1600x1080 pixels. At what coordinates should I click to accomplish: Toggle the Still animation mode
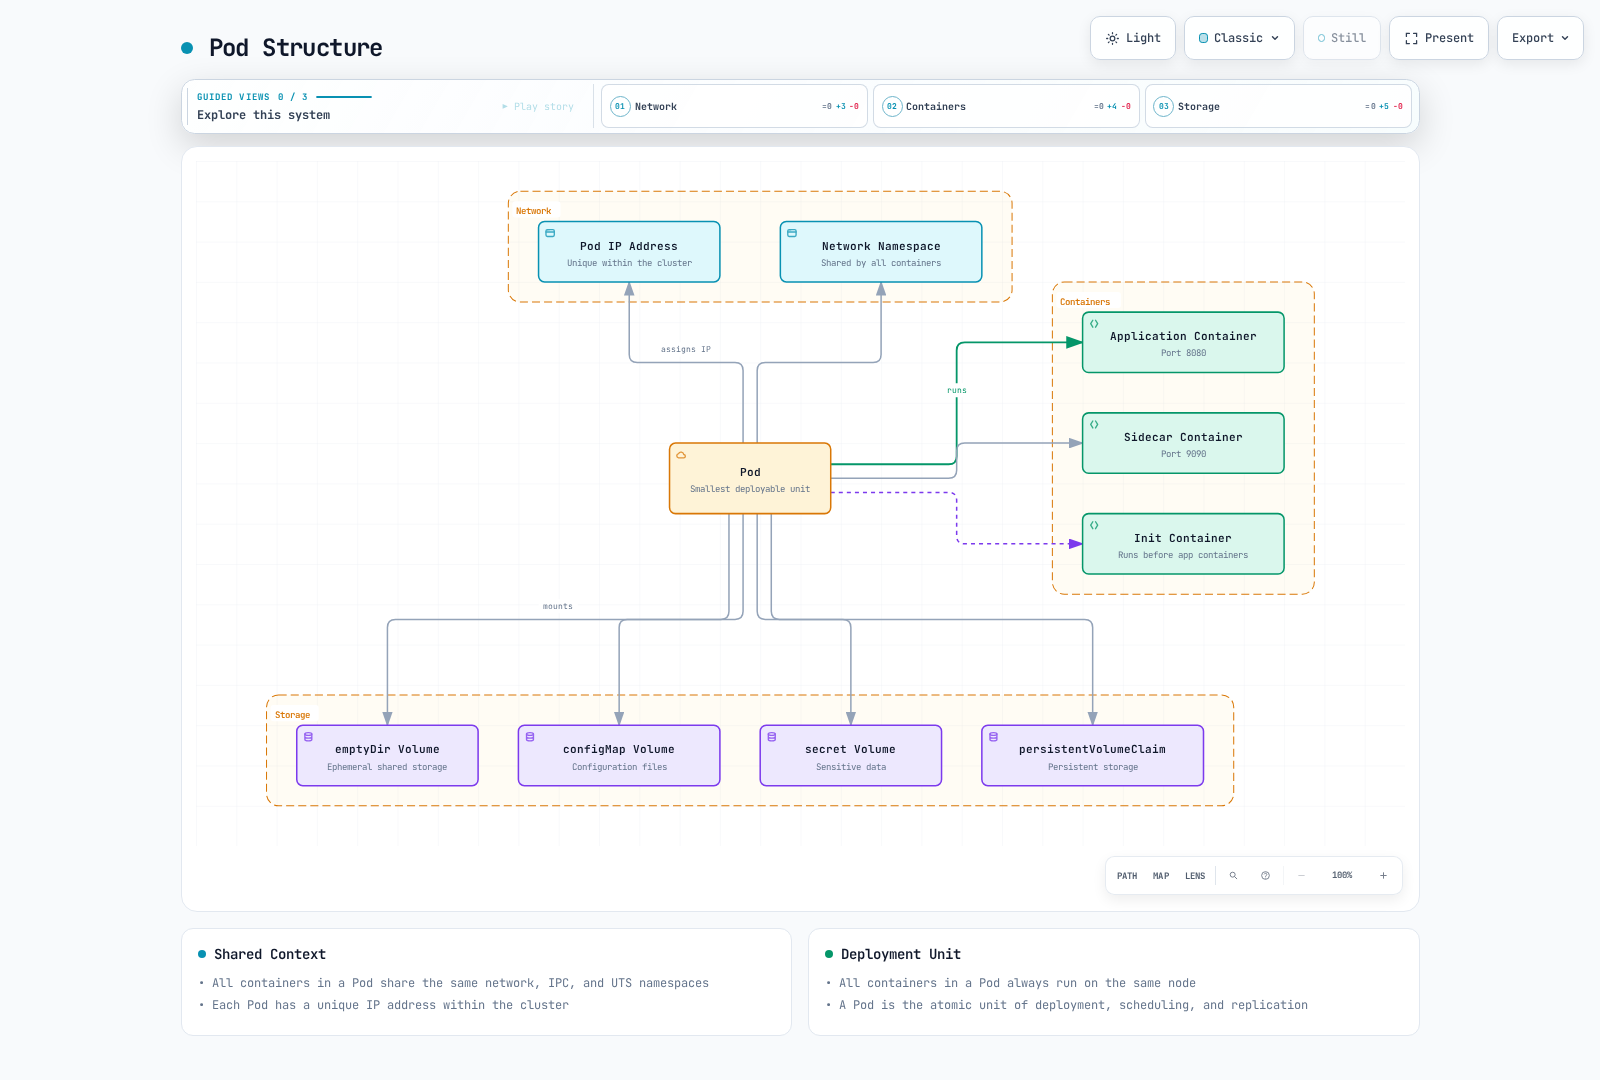point(1341,38)
